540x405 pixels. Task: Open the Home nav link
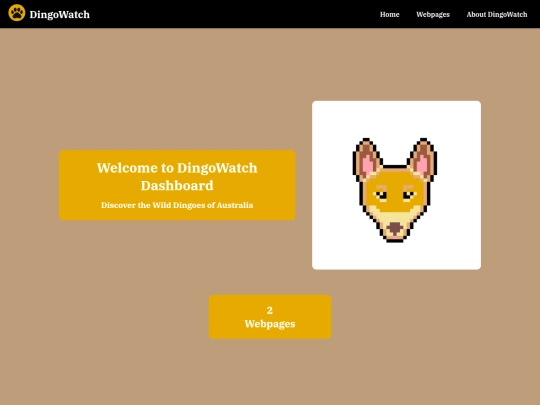[x=390, y=14]
